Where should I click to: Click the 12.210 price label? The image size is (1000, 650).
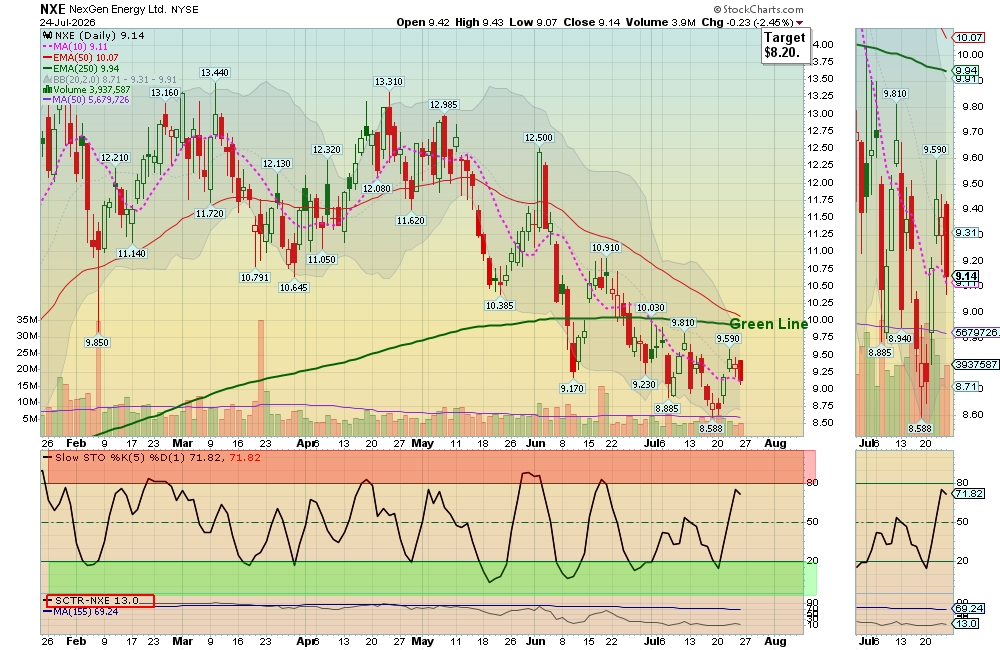click(x=115, y=158)
